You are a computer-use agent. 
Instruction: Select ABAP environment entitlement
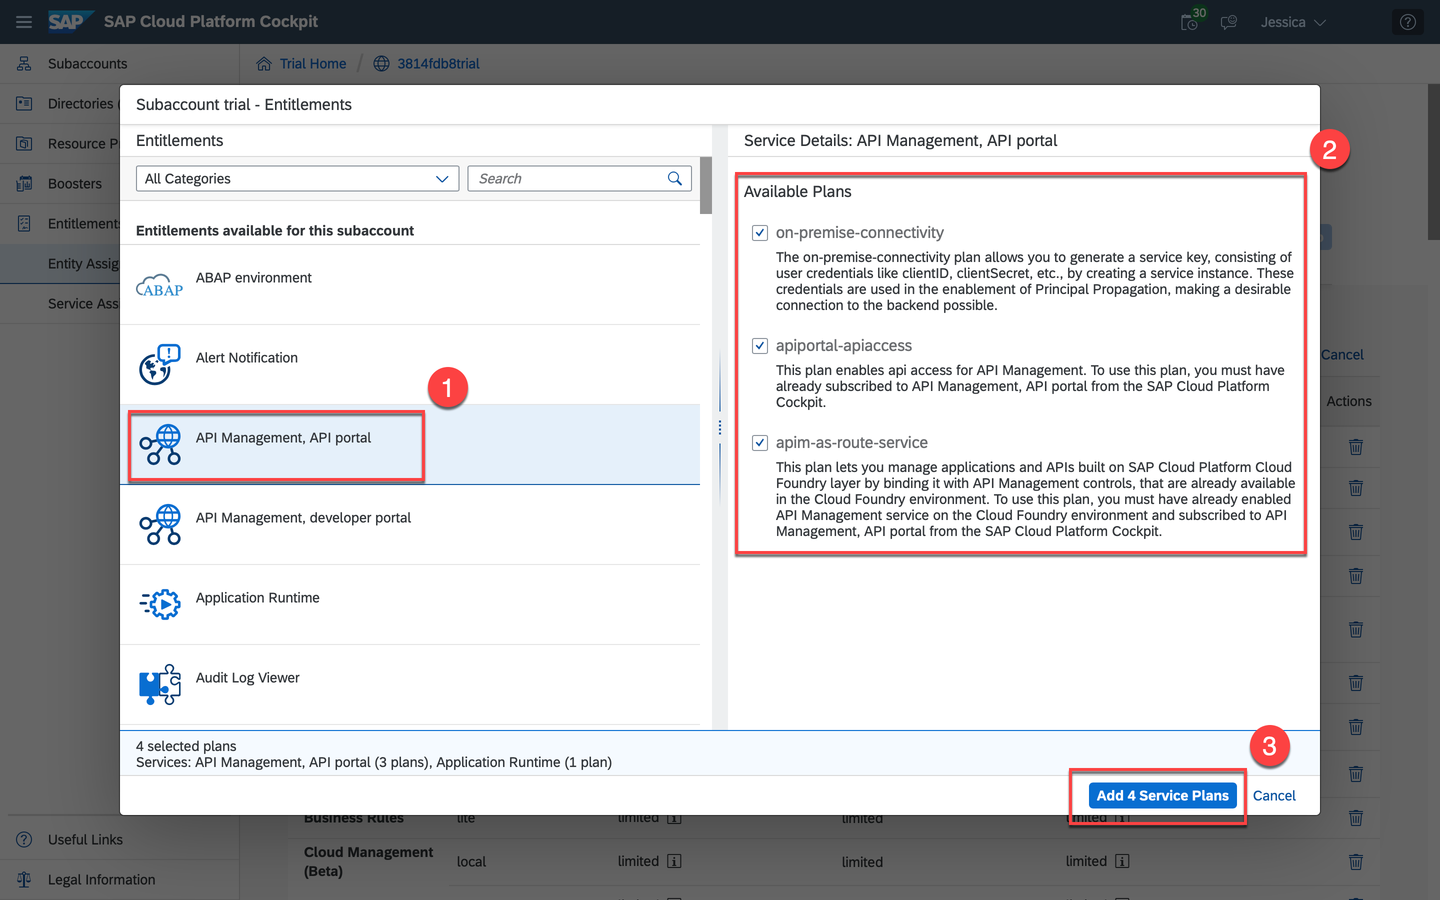(410, 285)
